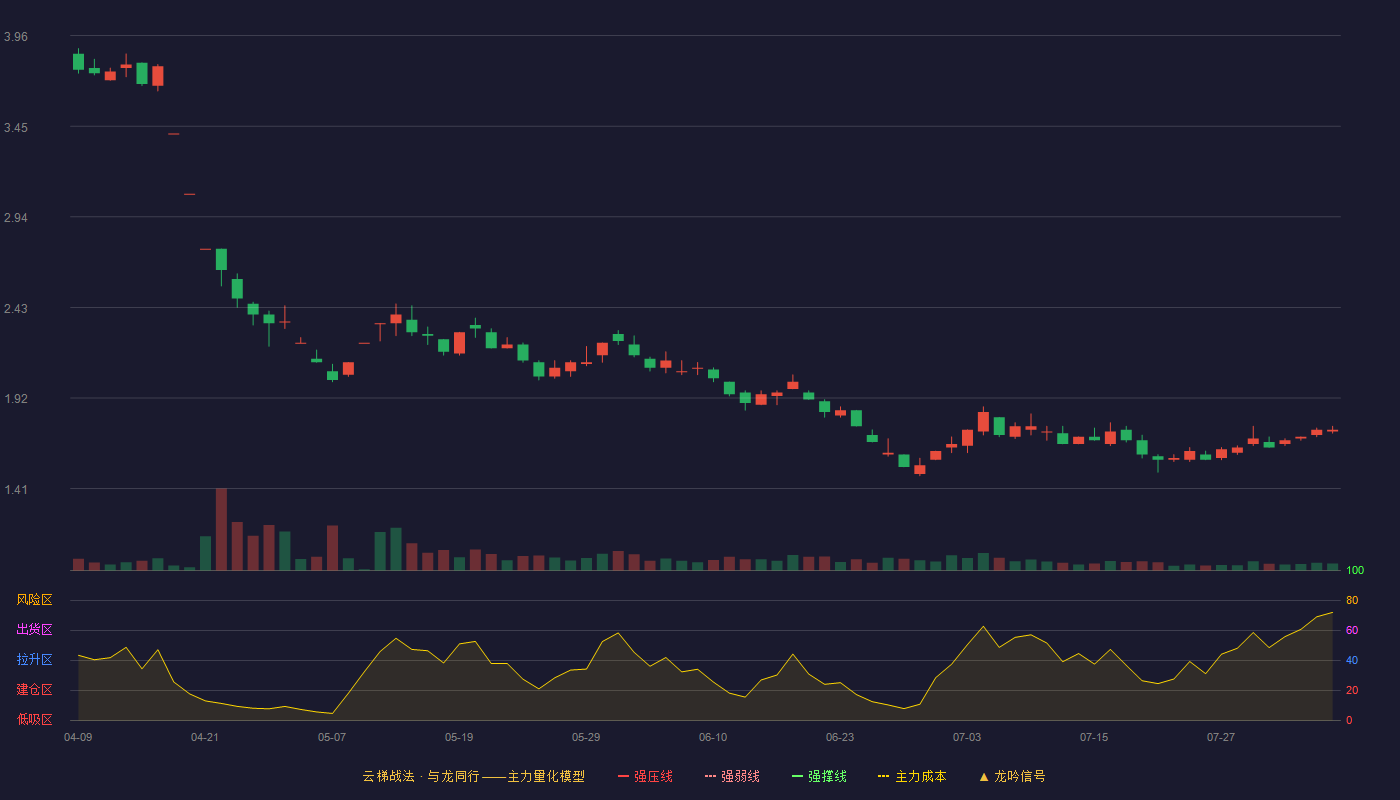This screenshot has height=800, width=1400.
Task: Select the 05-07 date label
Action: point(332,737)
